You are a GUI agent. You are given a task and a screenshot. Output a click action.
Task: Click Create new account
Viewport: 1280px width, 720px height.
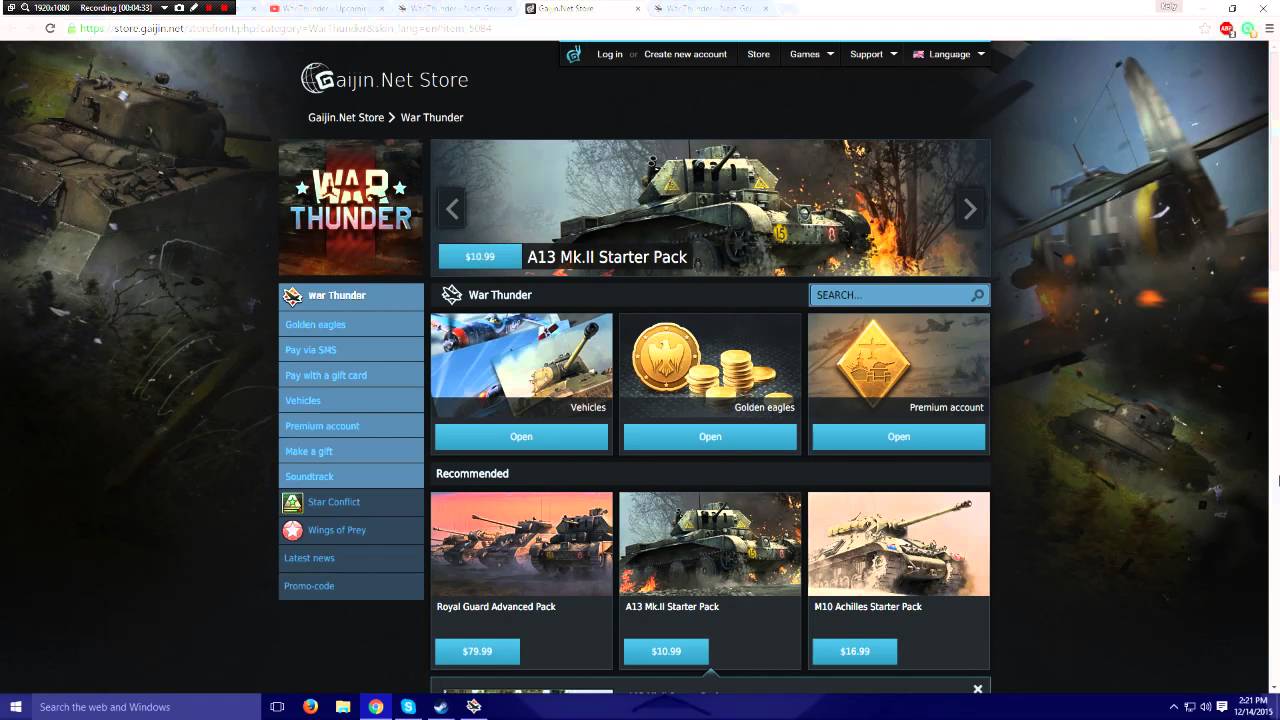coord(685,54)
